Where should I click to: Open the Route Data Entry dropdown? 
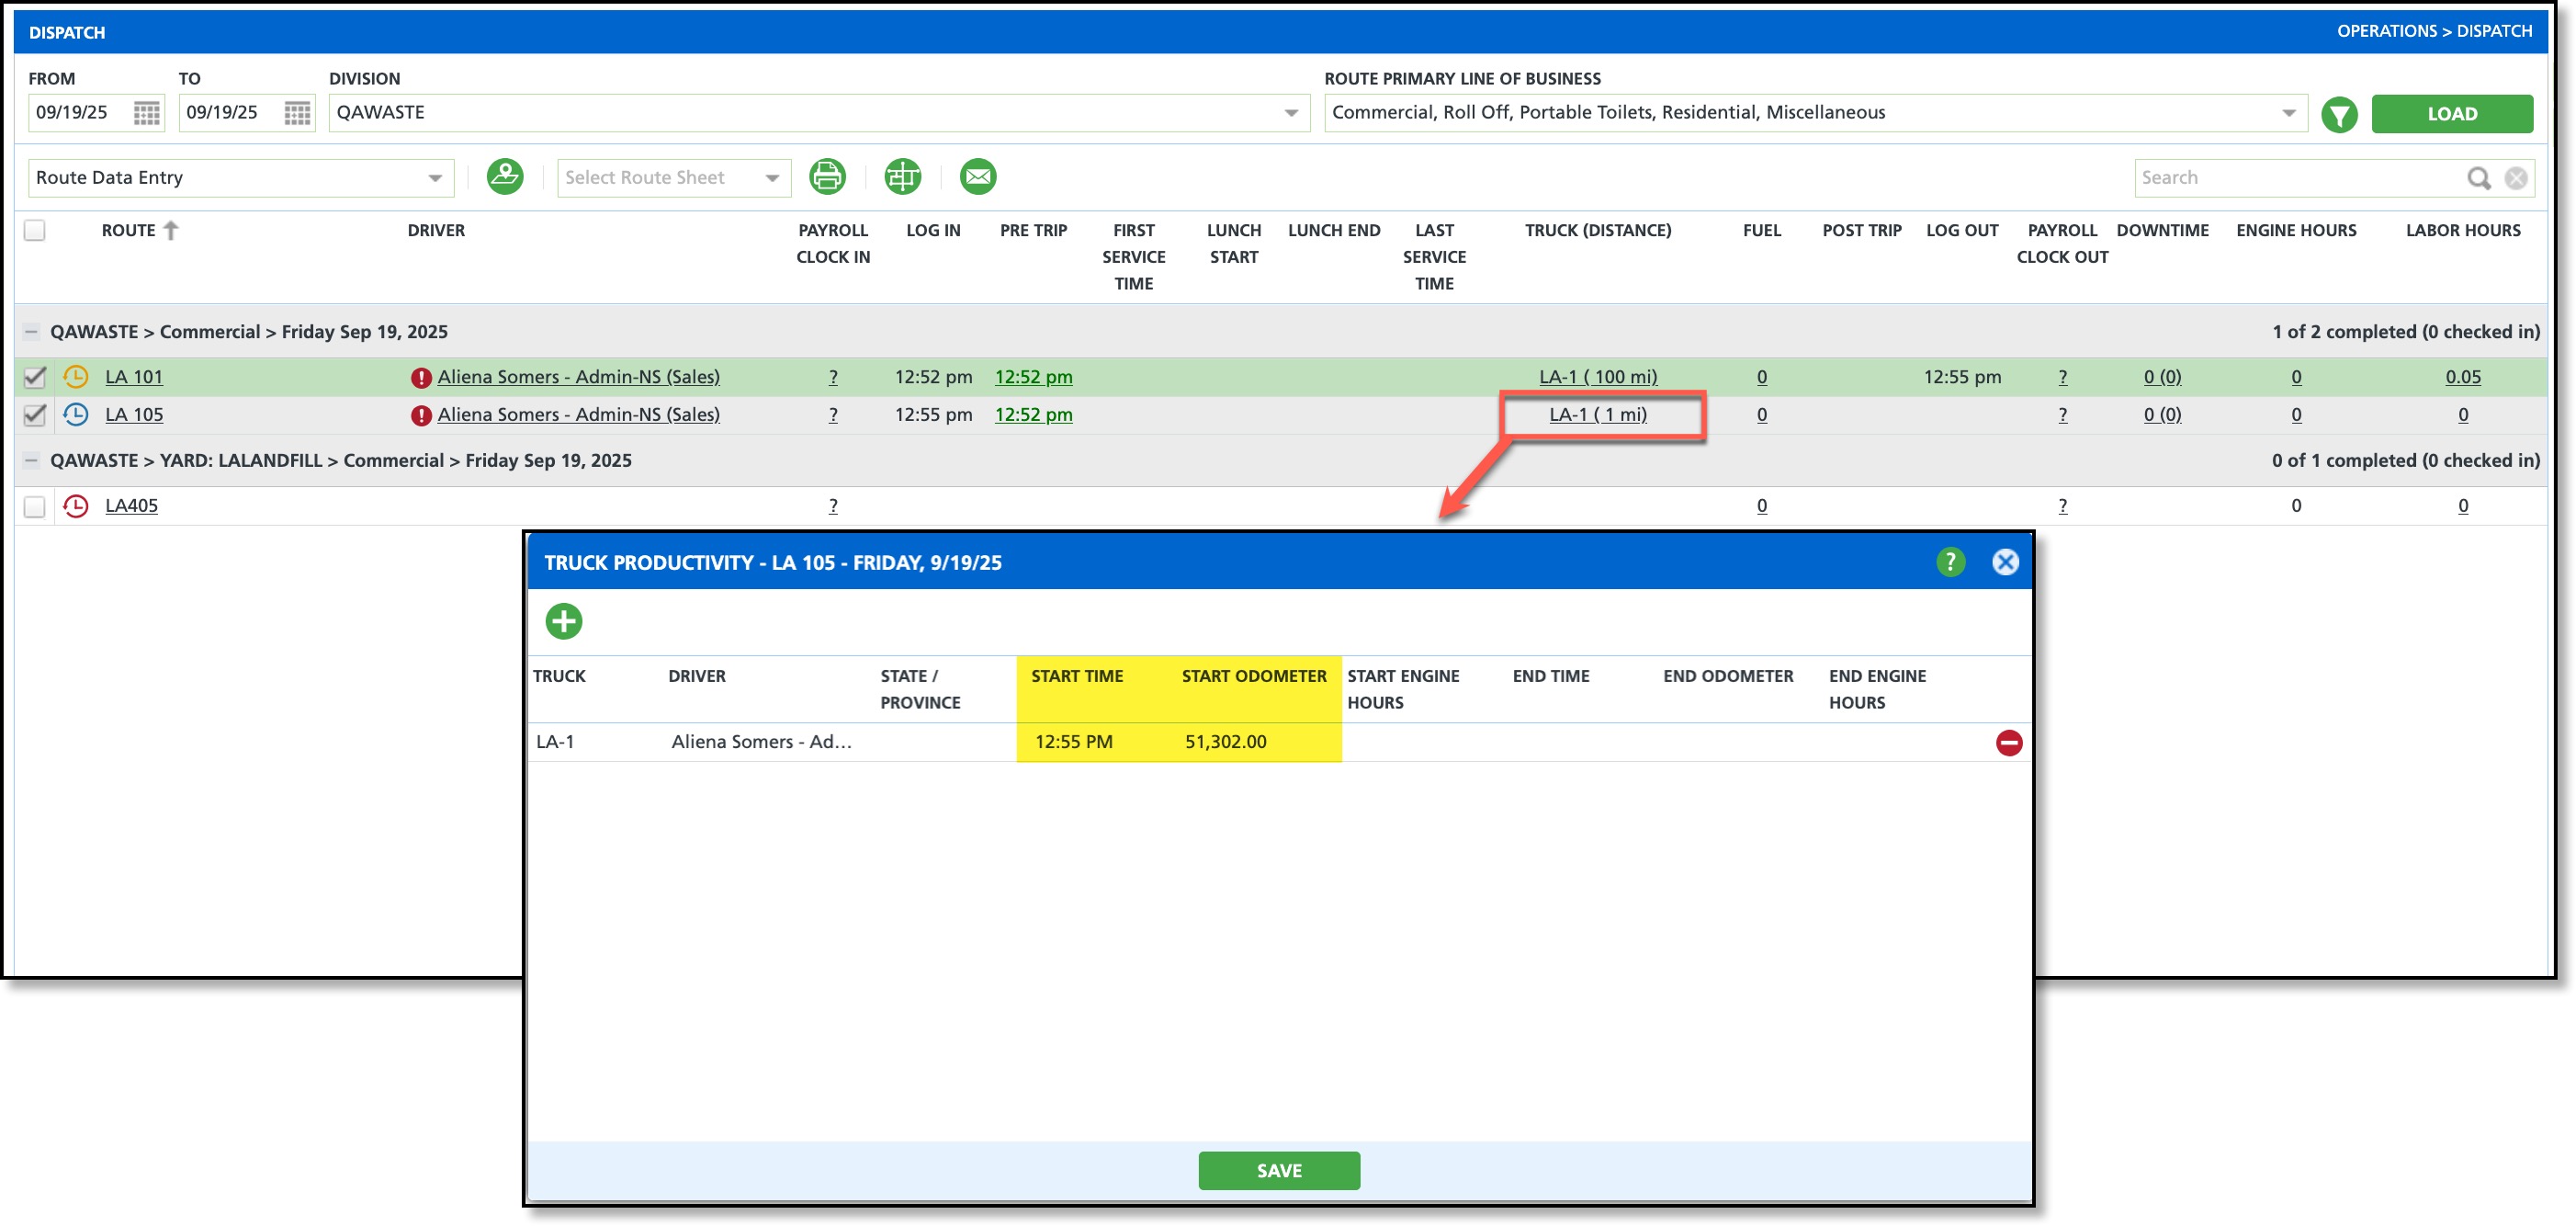coord(240,178)
